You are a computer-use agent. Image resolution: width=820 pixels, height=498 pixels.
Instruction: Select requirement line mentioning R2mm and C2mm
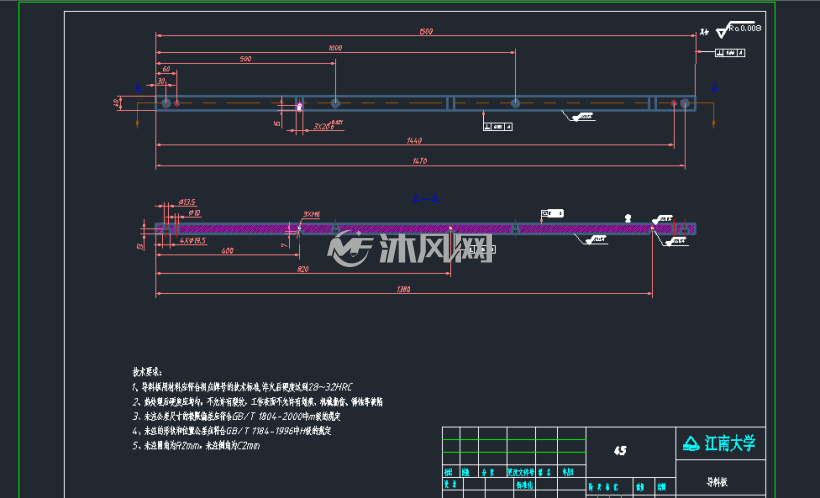tap(196, 446)
